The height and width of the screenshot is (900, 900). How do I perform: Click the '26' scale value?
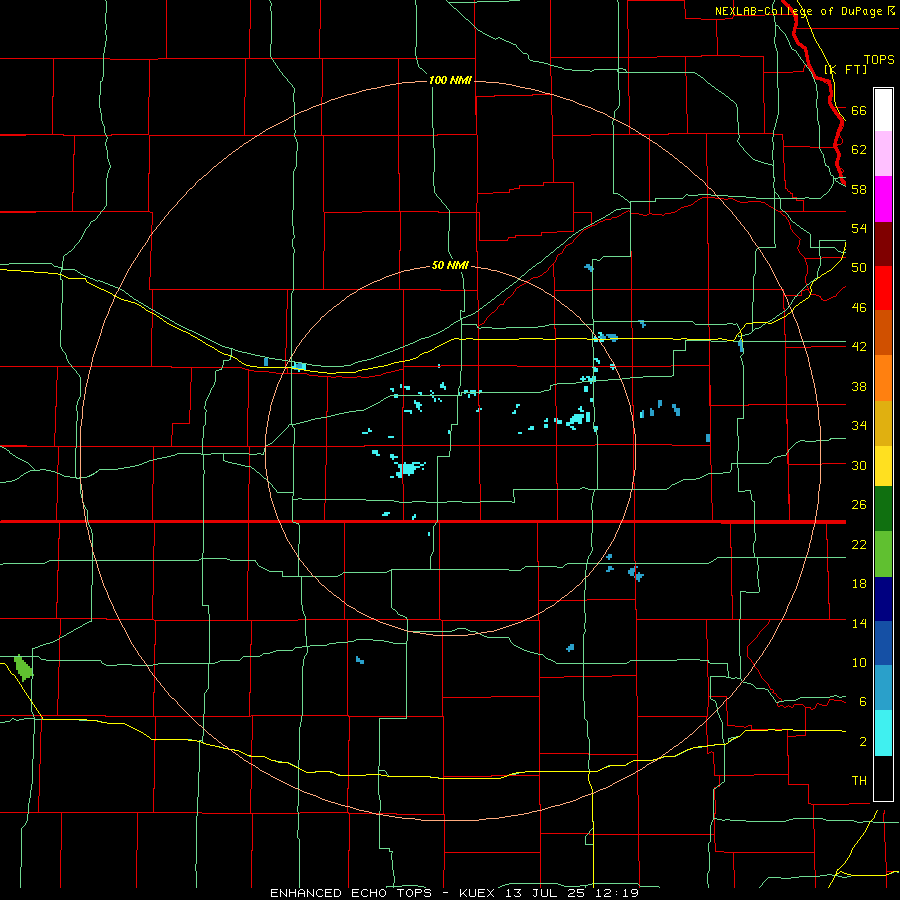coord(859,505)
